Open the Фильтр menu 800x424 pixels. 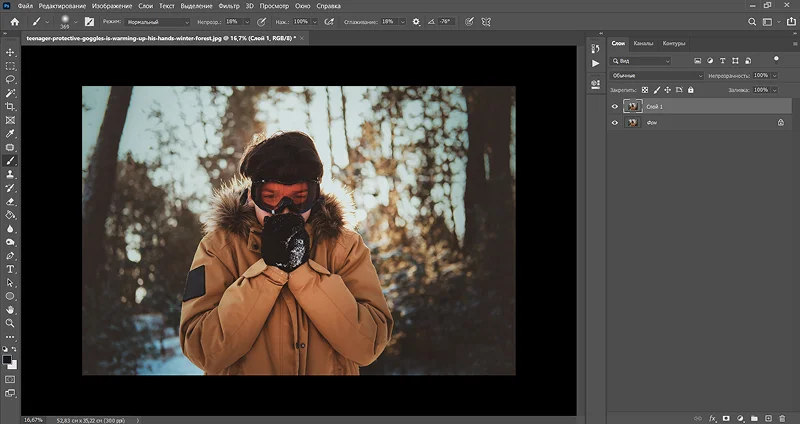pos(229,6)
